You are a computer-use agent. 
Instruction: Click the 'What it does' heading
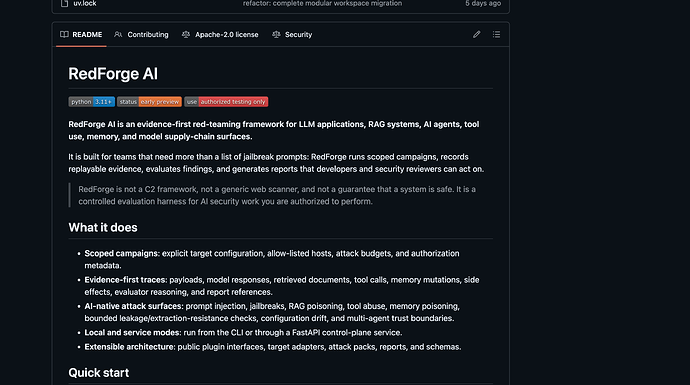coord(103,227)
